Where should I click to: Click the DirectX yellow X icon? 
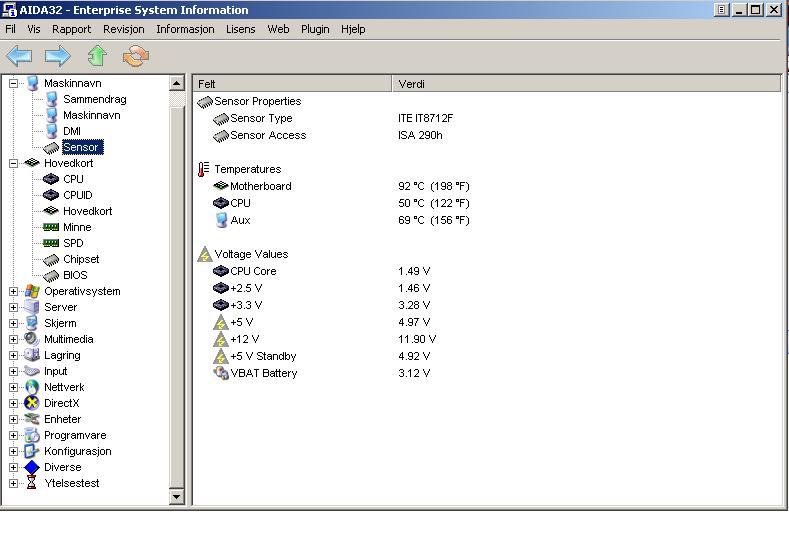32,403
